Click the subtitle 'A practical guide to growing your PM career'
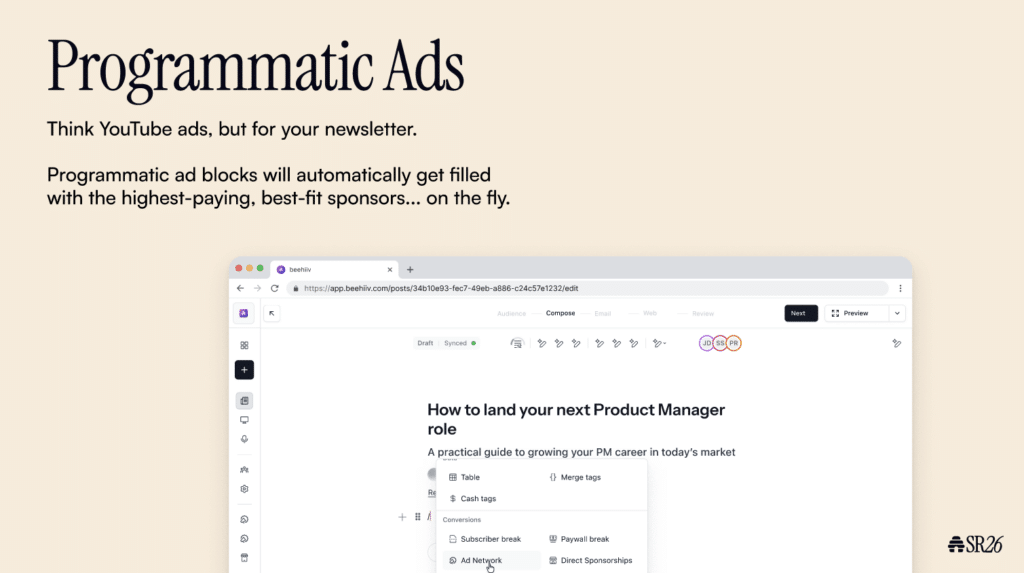Image resolution: width=1024 pixels, height=573 pixels. [x=581, y=452]
